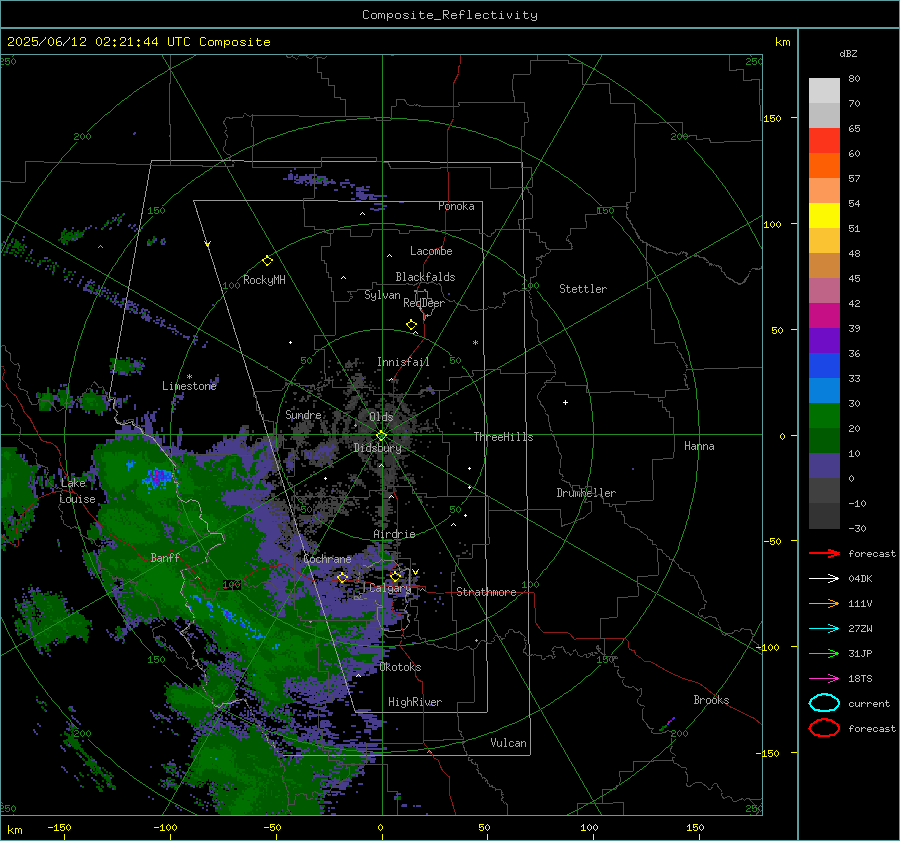Viewport: 900px width, 841px height.
Task: Click the Hanna city label
Action: (699, 446)
